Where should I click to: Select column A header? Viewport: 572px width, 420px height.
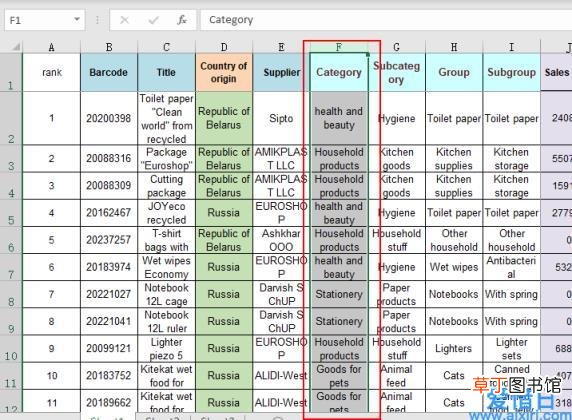(51, 47)
